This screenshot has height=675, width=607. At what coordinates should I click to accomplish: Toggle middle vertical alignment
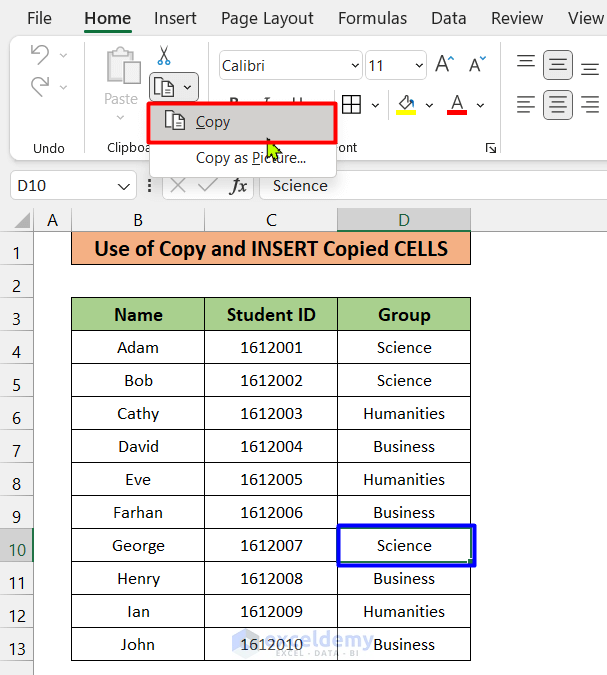(x=558, y=66)
